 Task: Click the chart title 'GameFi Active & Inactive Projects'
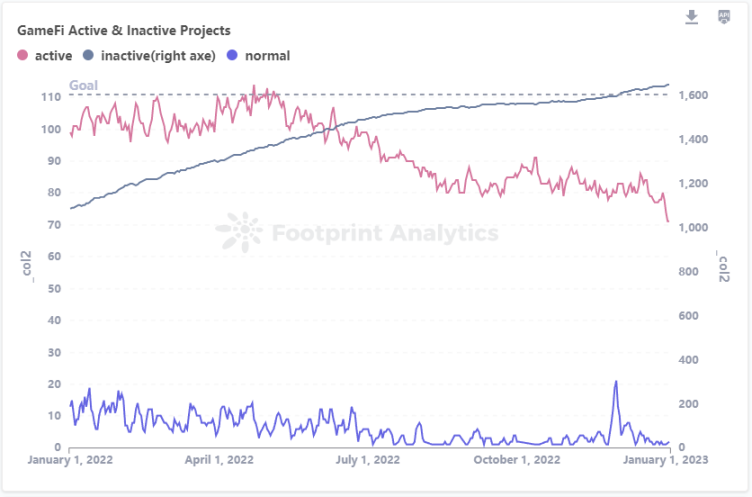tap(124, 31)
